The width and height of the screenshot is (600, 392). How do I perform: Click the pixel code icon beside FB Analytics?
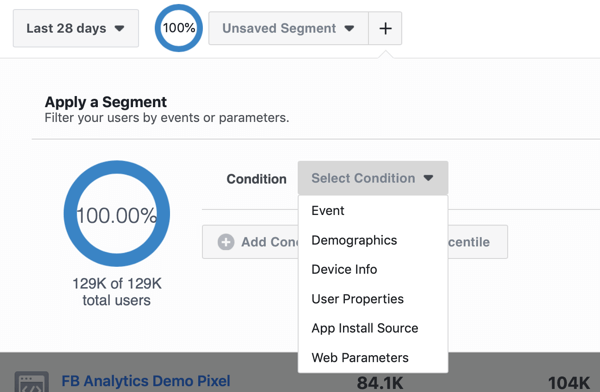point(31,382)
